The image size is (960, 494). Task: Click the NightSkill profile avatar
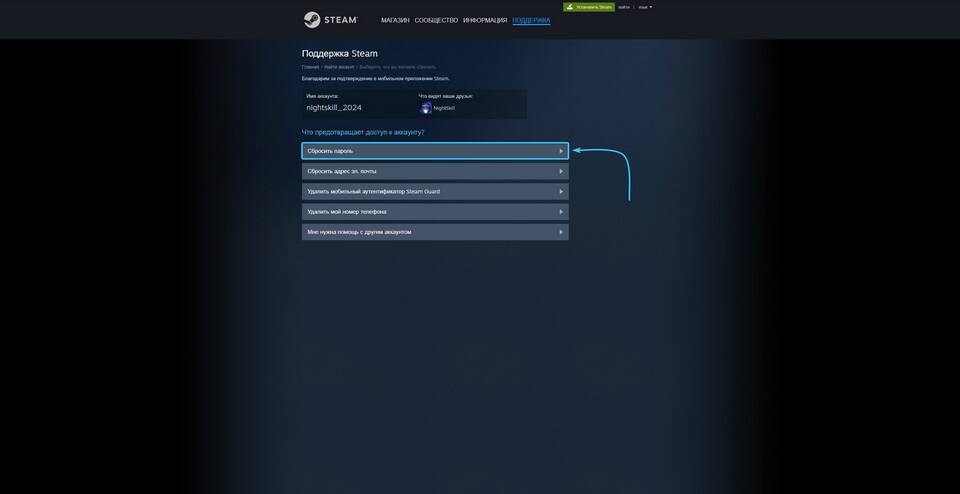tap(426, 108)
